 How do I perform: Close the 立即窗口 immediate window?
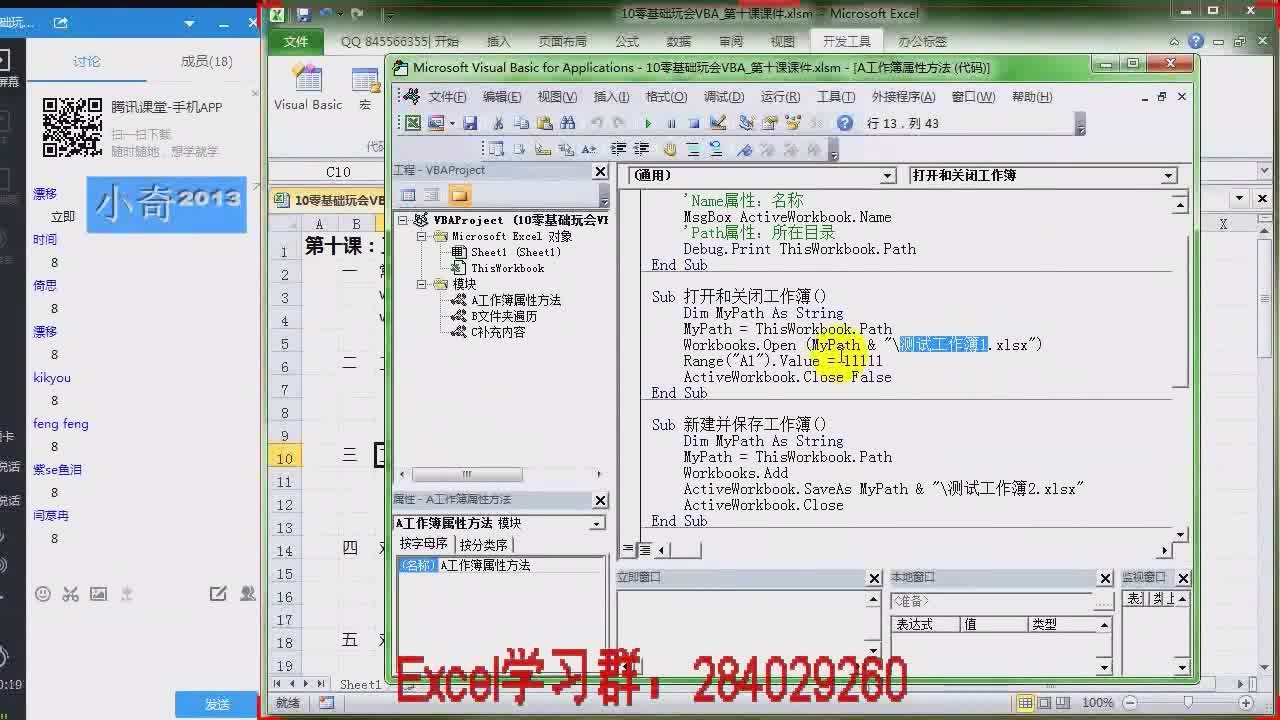[874, 578]
